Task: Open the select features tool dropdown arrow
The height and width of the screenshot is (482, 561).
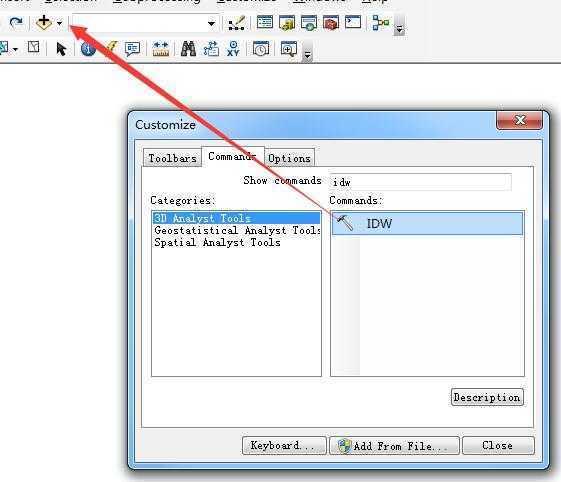Action: pyautogui.click(x=15, y=49)
